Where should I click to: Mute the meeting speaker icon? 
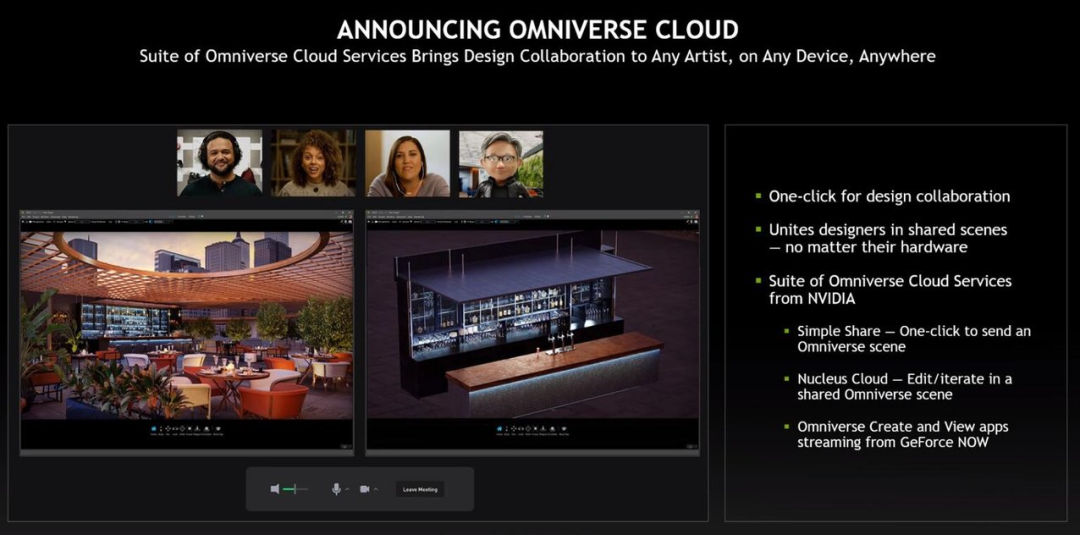275,489
